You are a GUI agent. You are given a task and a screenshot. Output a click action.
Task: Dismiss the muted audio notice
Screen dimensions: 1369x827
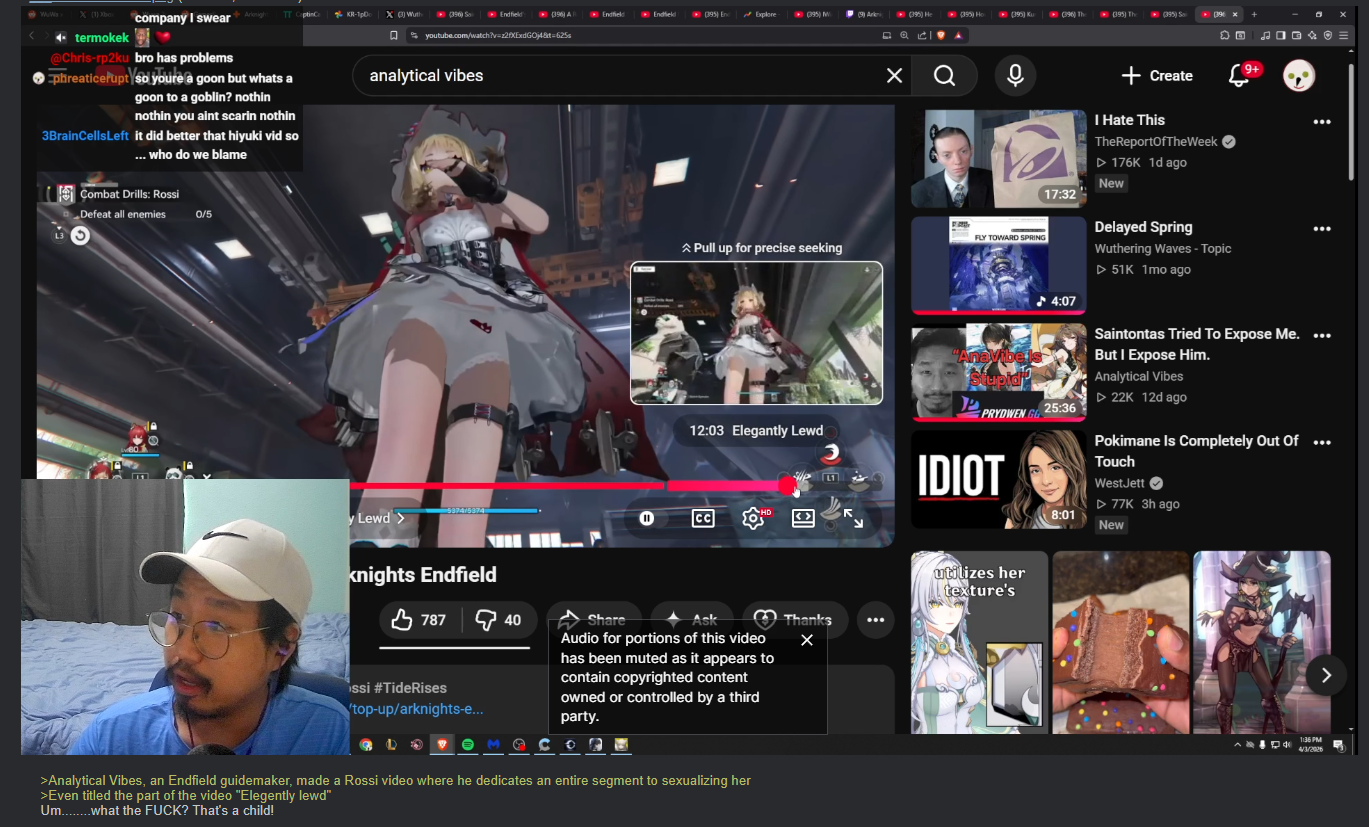point(807,640)
